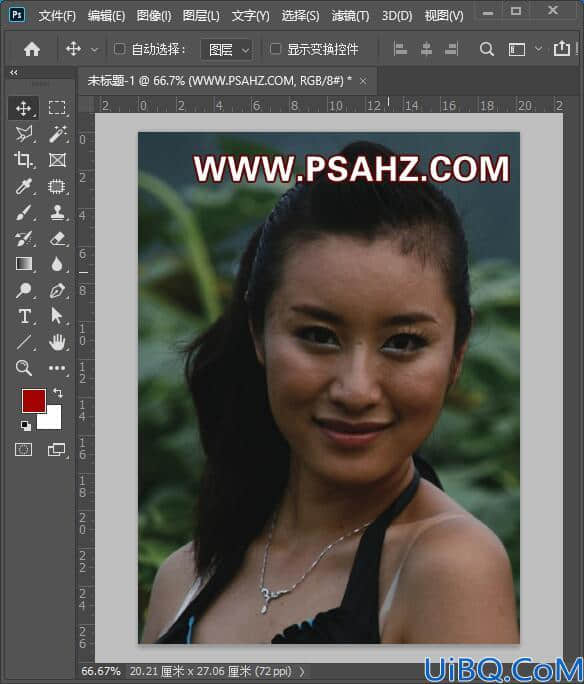Select the Hand tool

tap(57, 342)
